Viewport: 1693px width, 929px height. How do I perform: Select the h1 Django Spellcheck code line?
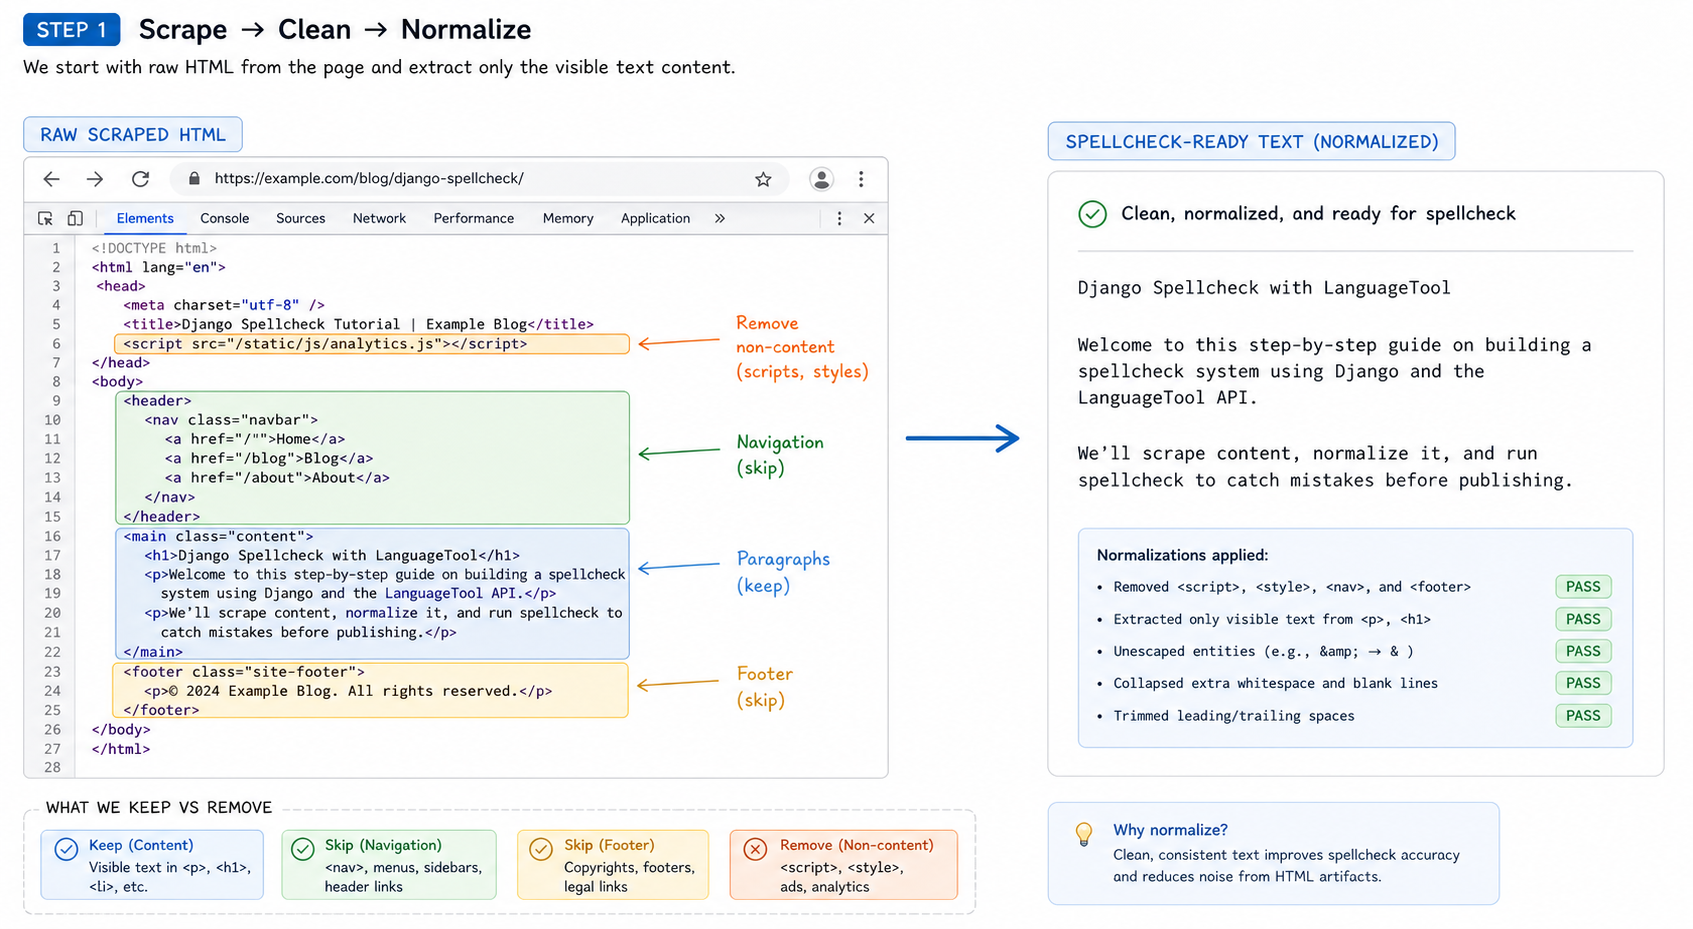332,555
